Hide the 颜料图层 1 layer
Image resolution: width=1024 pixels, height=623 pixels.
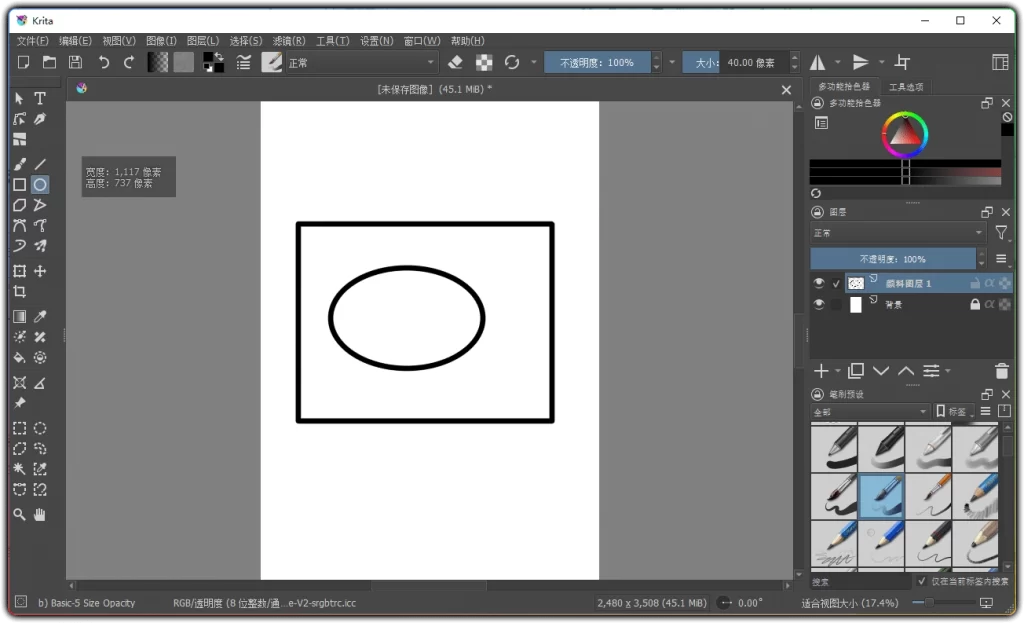point(819,282)
